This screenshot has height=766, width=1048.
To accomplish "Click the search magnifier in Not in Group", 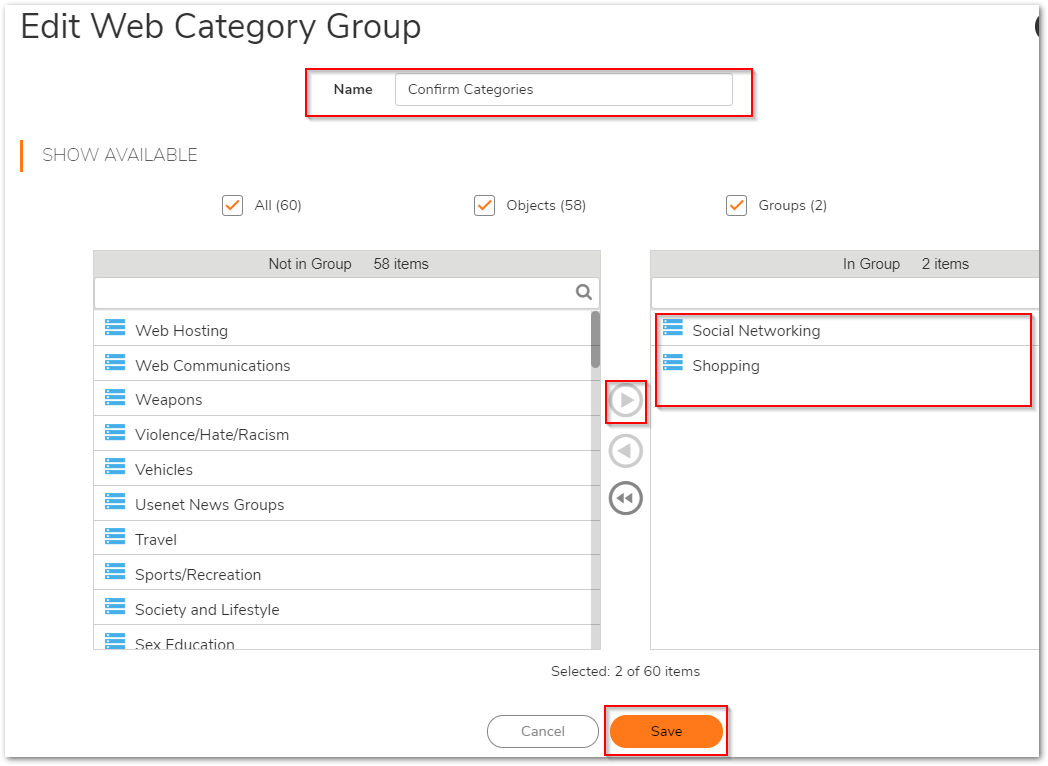I will [584, 293].
